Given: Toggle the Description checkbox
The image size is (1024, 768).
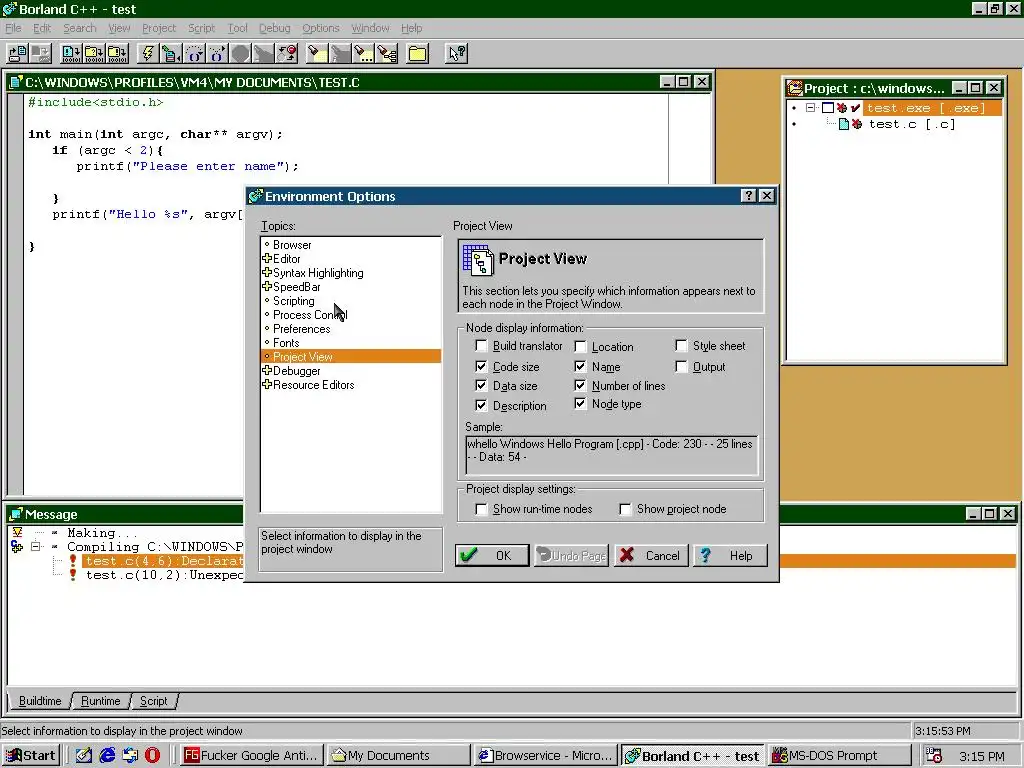Looking at the screenshot, I should tap(481, 406).
